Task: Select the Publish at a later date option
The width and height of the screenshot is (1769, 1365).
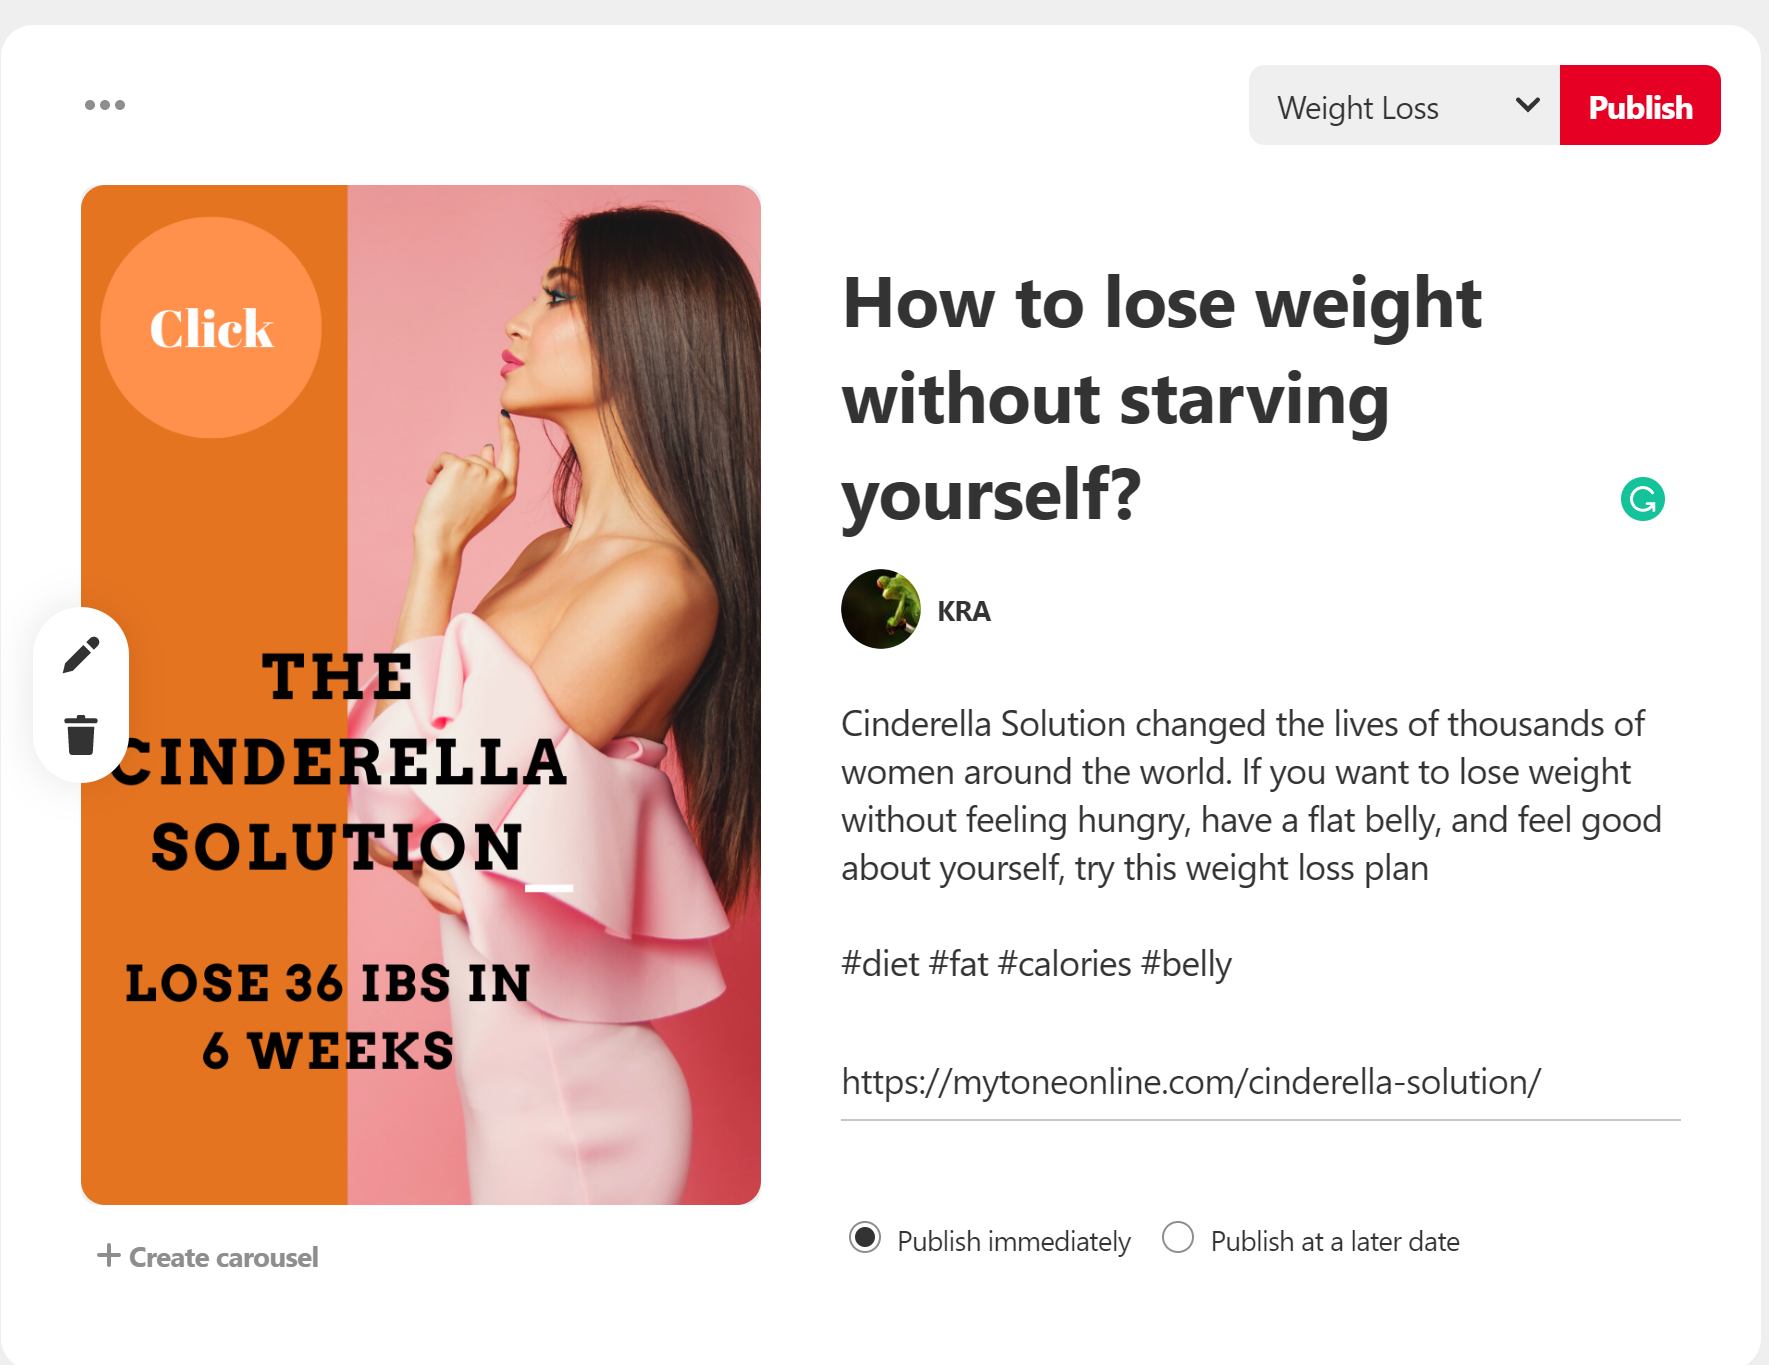Action: pos(1178,1238)
